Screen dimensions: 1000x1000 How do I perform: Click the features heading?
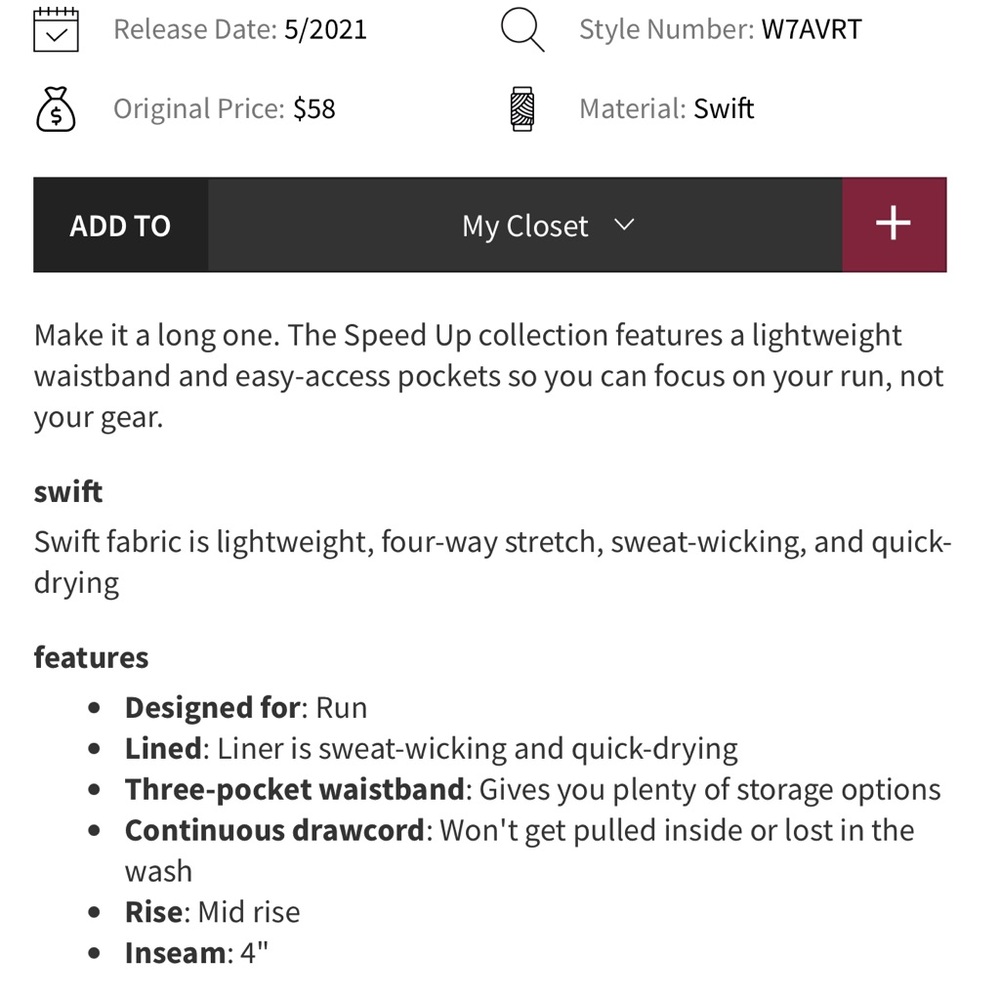(x=91, y=658)
